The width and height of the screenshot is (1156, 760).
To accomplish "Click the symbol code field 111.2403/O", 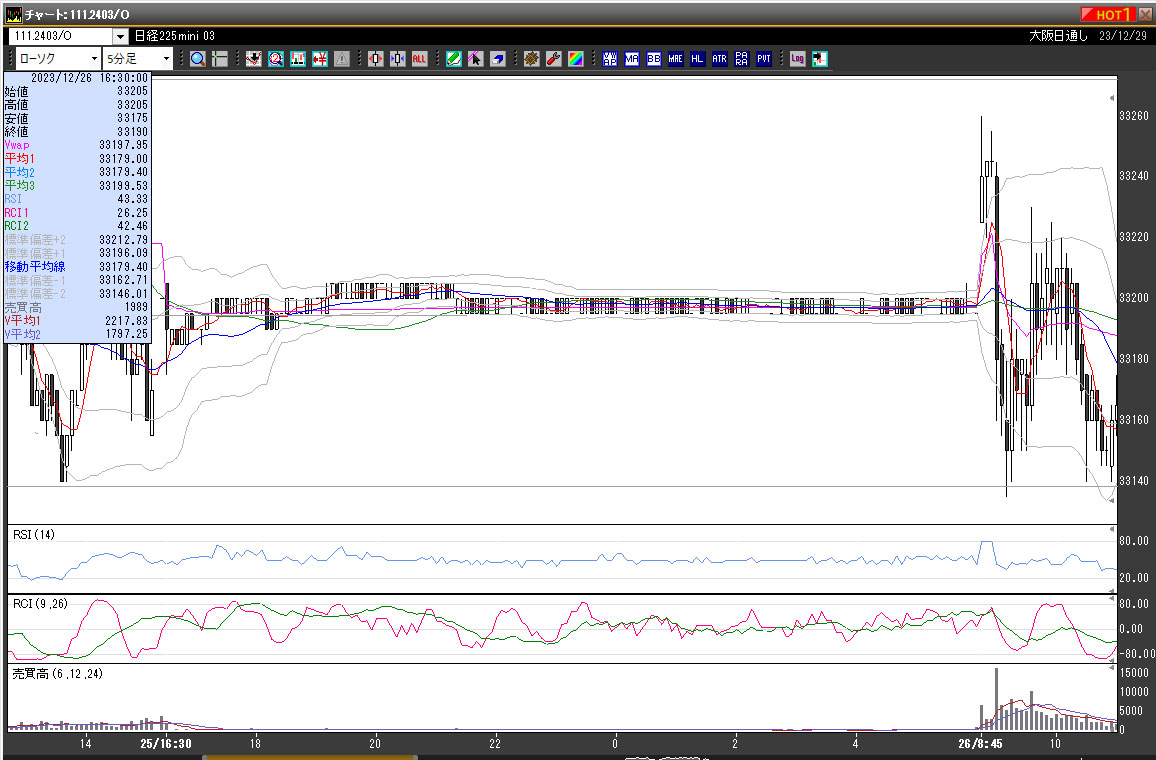I will pyautogui.click(x=60, y=36).
